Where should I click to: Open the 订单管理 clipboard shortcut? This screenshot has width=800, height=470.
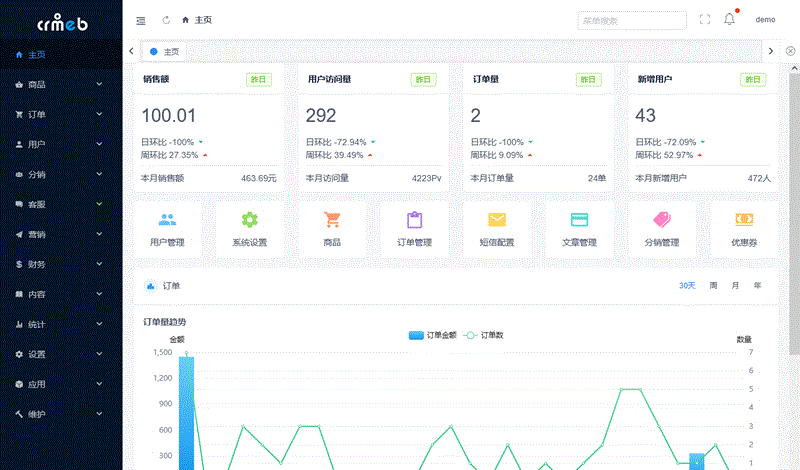click(x=414, y=221)
